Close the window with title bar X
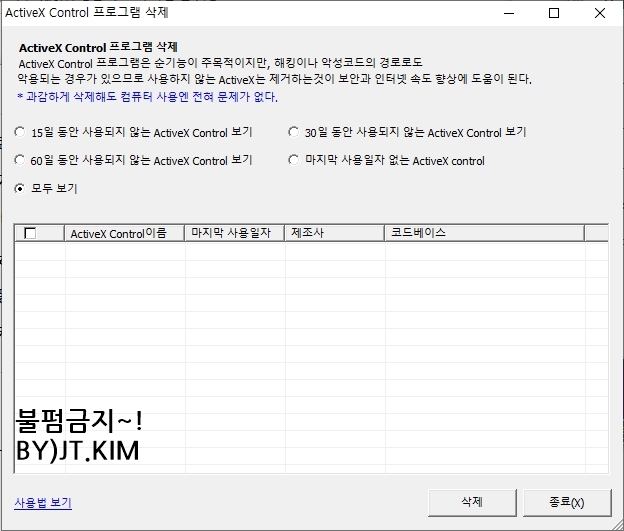Screen dimensions: 624x531 (600, 14)
